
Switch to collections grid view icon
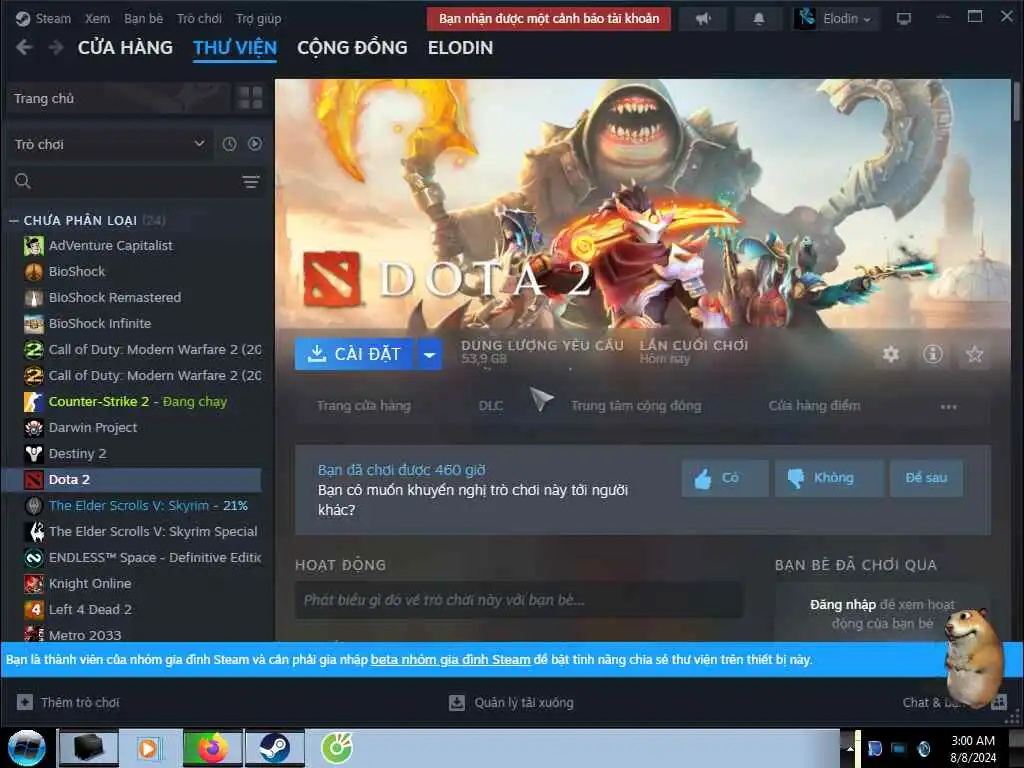[x=250, y=98]
